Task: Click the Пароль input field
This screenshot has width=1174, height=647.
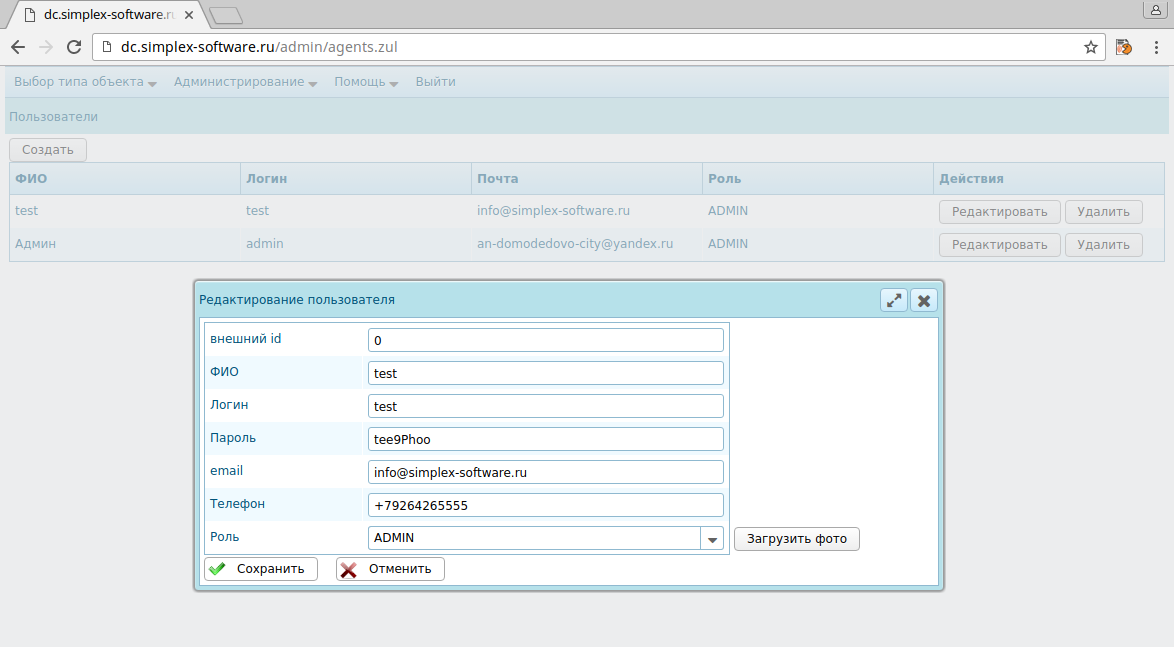Action: (x=545, y=439)
